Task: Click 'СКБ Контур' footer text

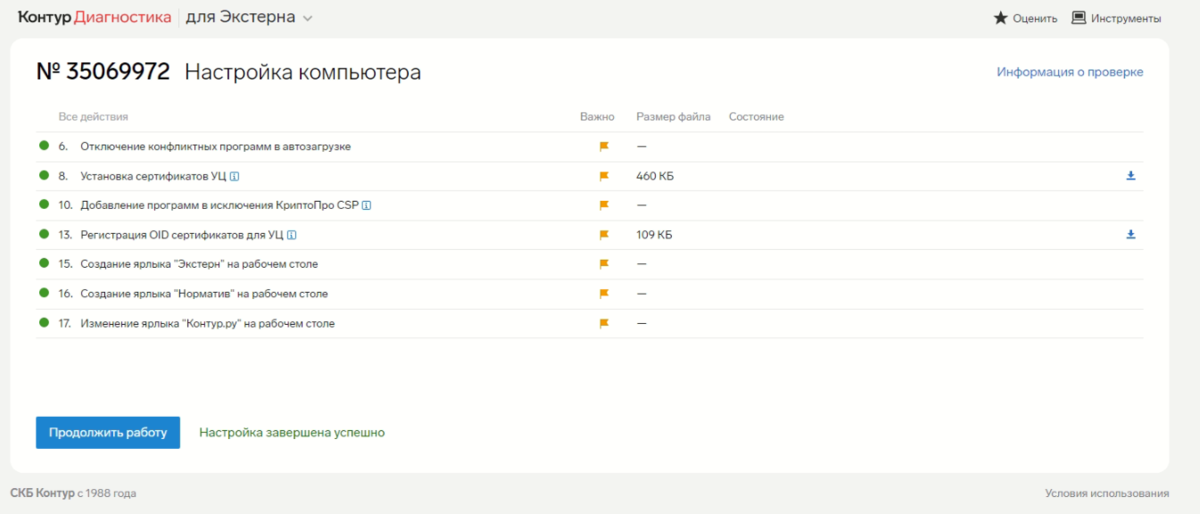Action: click(x=42, y=493)
